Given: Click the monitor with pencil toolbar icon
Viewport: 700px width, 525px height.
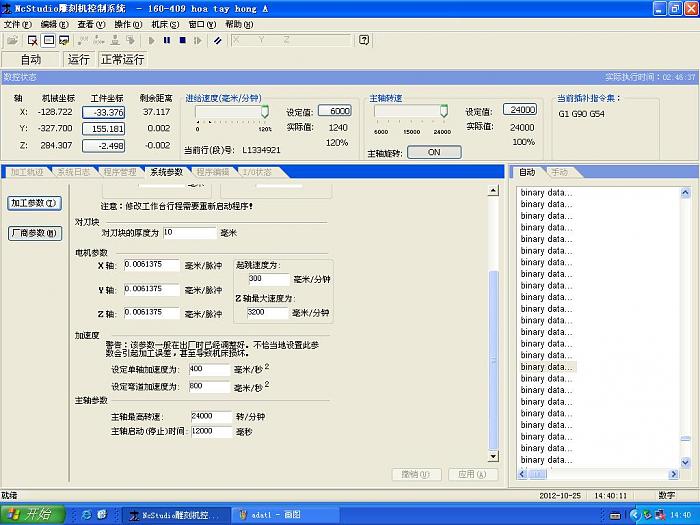Looking at the screenshot, I should [x=64, y=41].
